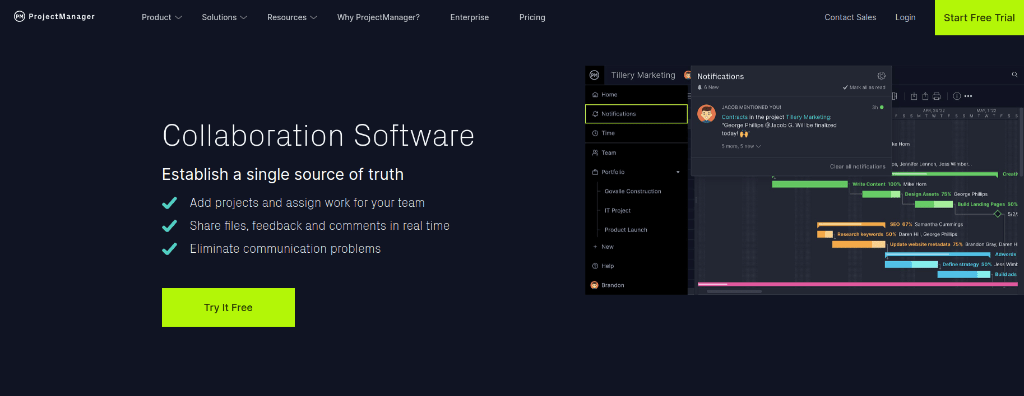The height and width of the screenshot is (396, 1024).
Task: Open the Contact Sales link
Action: click(850, 18)
